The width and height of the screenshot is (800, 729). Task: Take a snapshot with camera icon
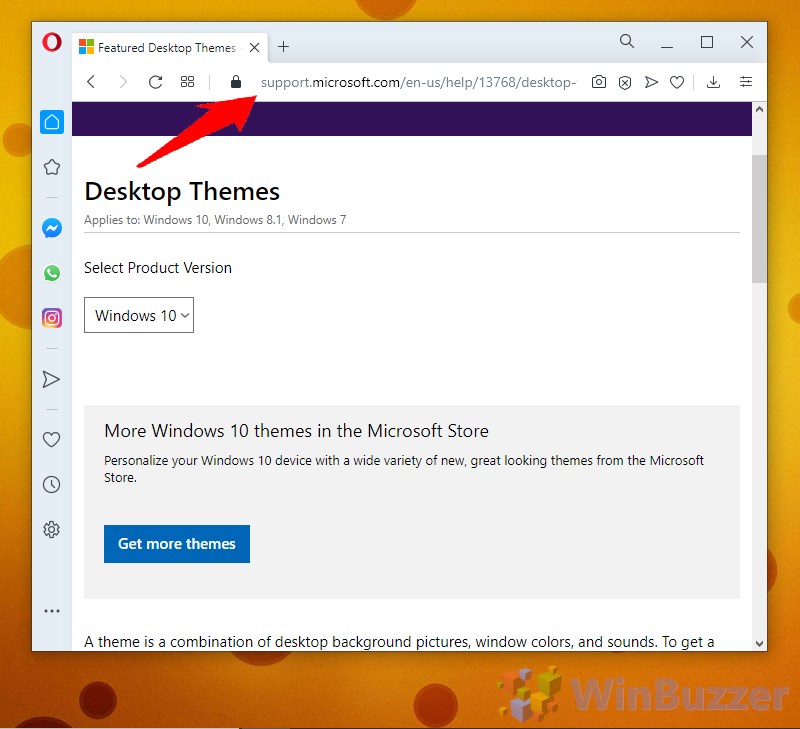click(x=598, y=82)
